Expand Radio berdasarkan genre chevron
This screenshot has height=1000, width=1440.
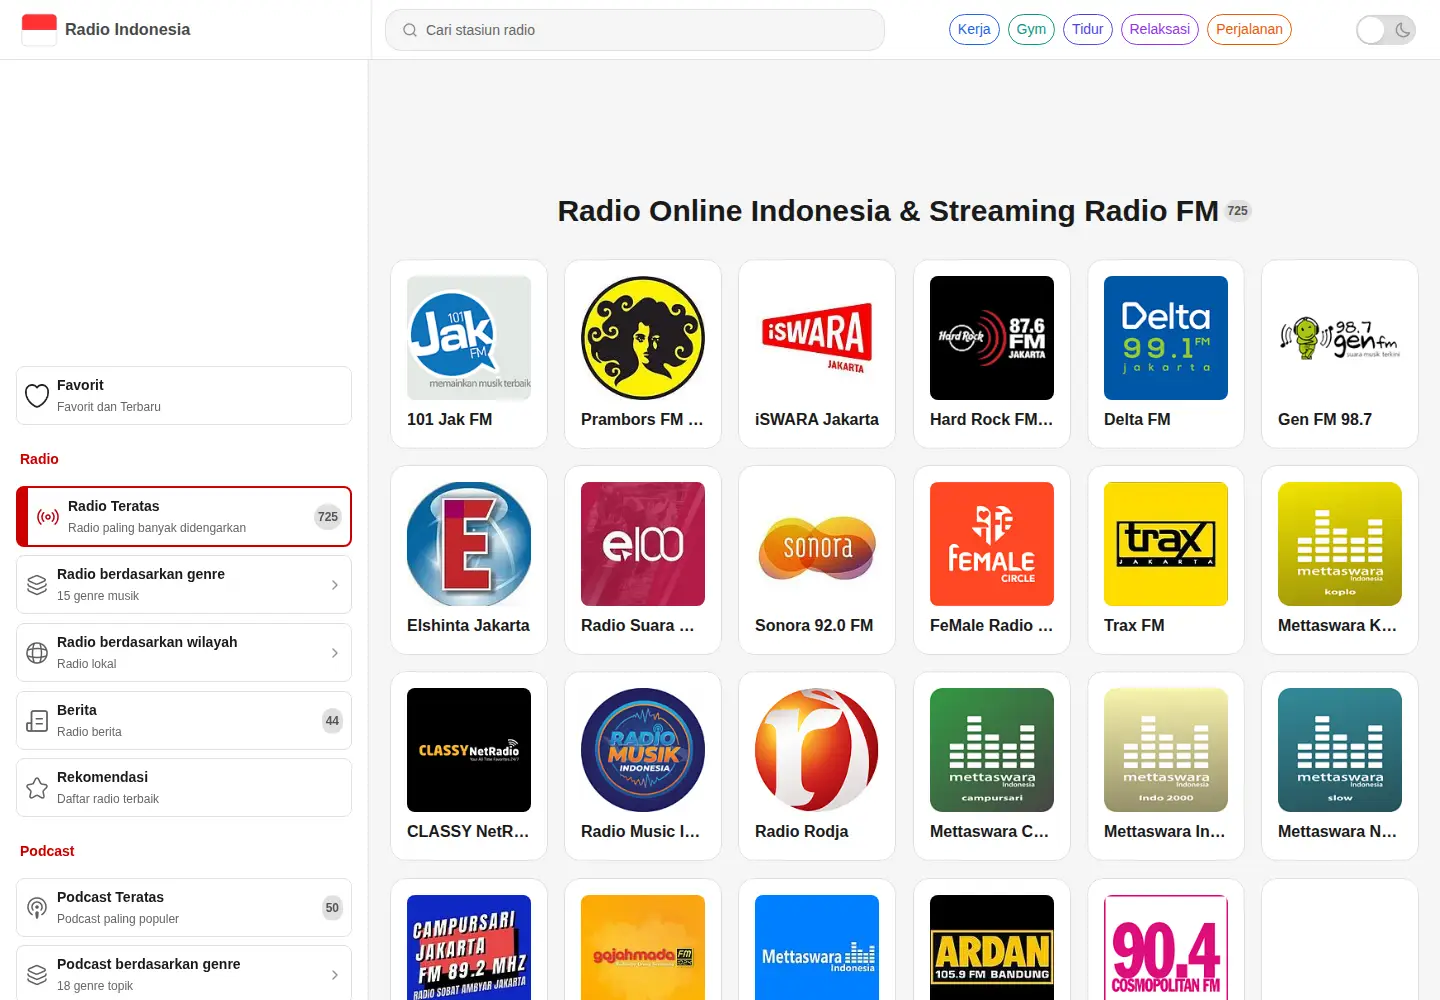tap(334, 585)
